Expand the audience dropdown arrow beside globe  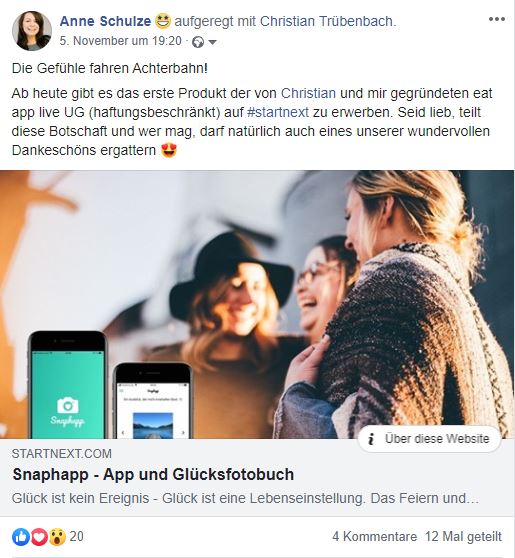212,42
